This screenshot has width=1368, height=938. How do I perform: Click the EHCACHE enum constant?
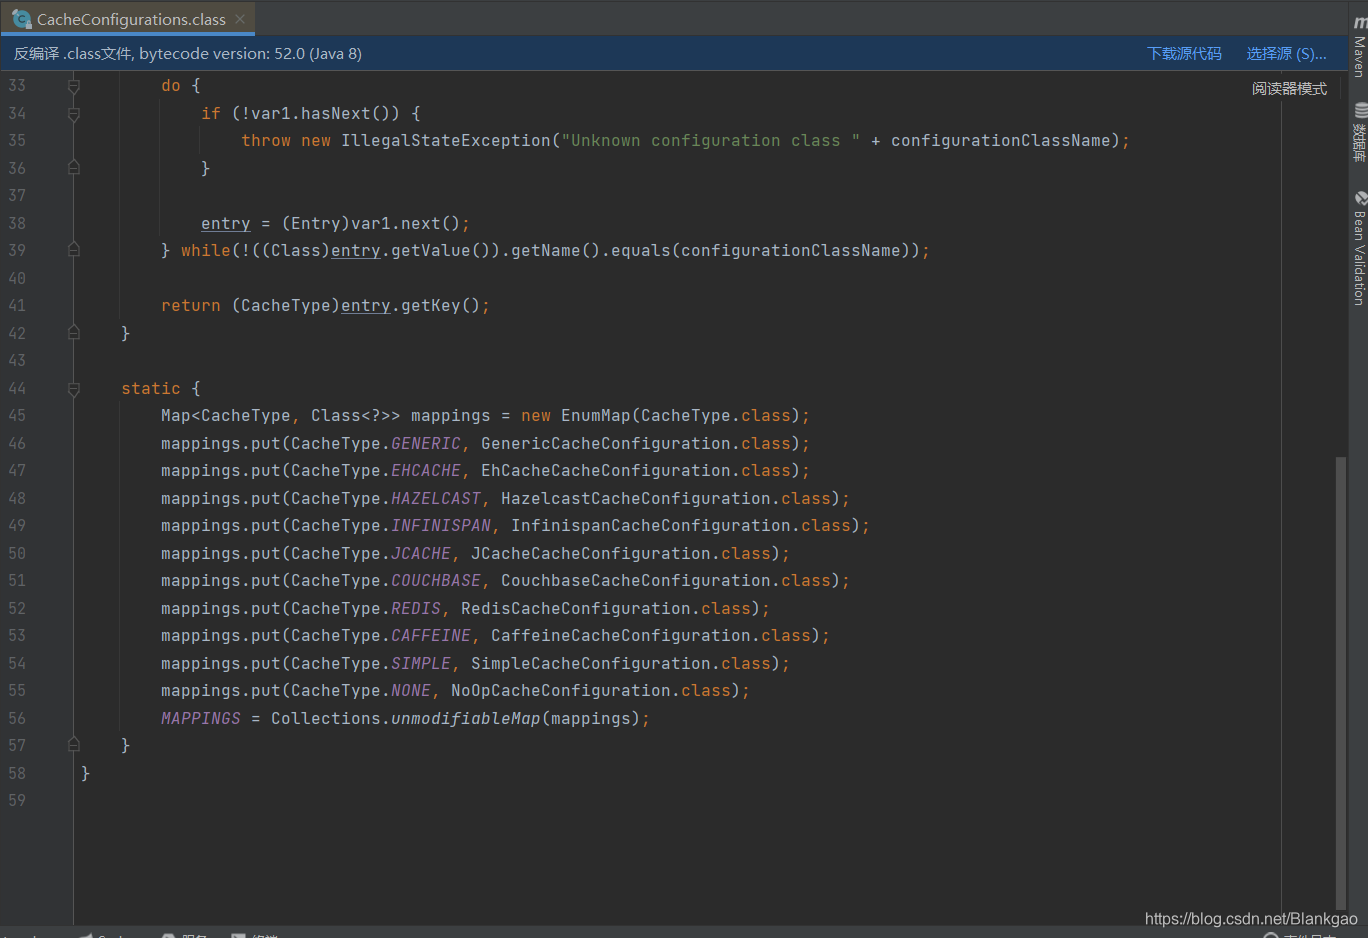click(426, 471)
